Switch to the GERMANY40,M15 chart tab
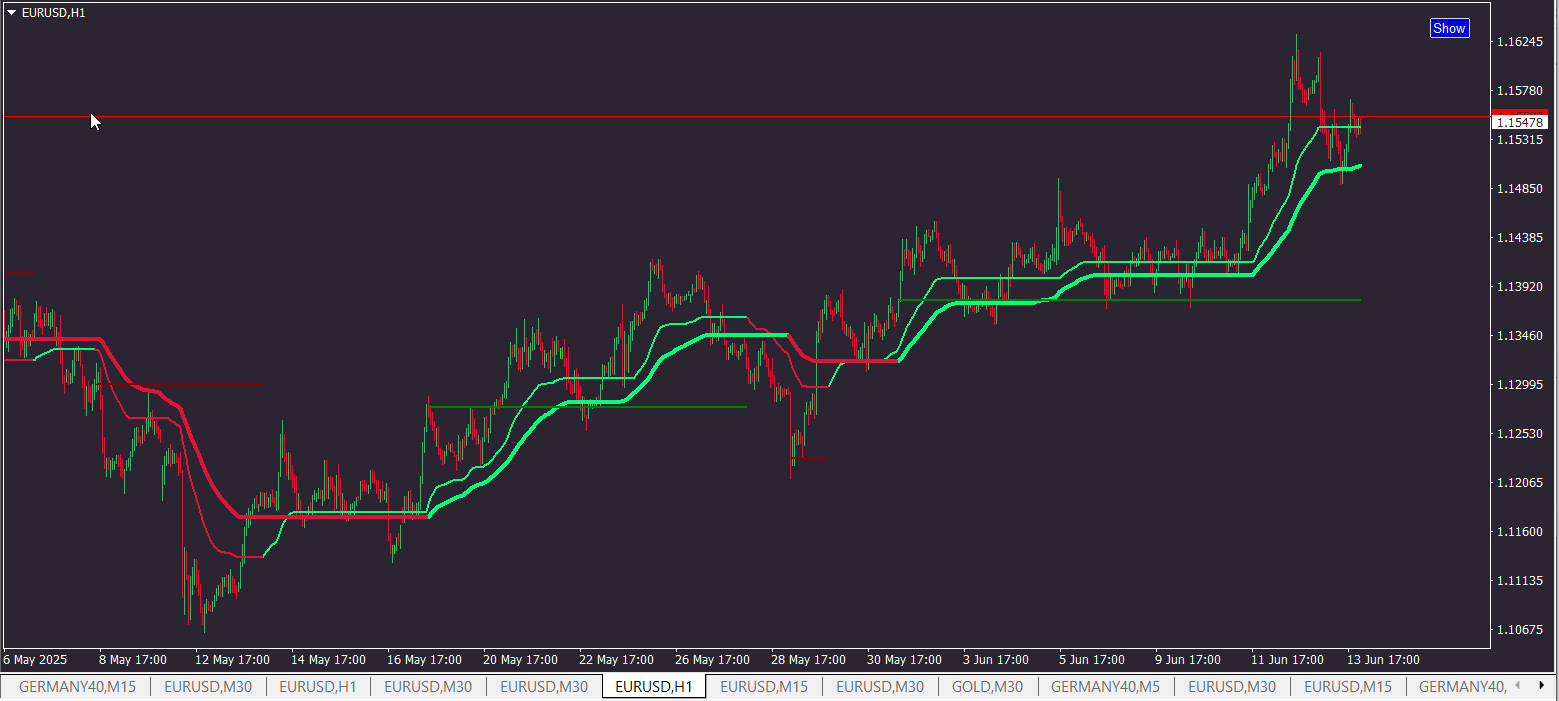This screenshot has width=1559, height=701. click(77, 686)
